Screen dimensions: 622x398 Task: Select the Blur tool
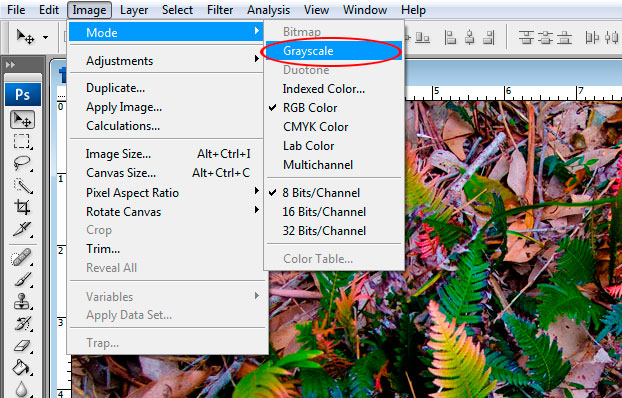(23, 389)
